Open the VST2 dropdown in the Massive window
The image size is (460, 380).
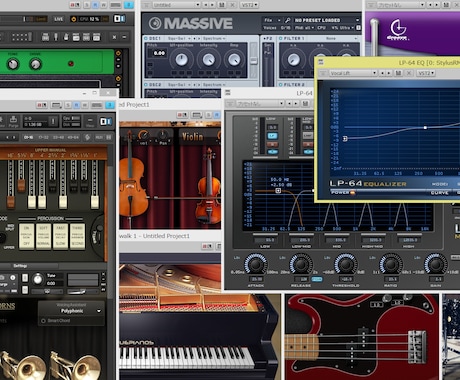pos(249,5)
